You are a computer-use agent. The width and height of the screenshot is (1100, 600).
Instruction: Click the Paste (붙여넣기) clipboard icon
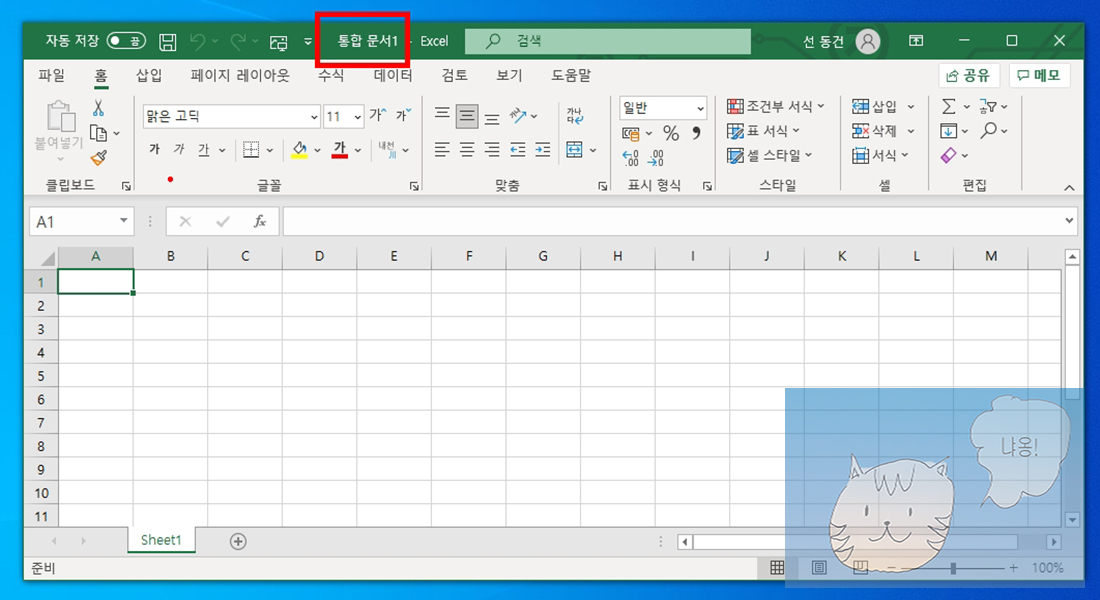click(x=61, y=117)
